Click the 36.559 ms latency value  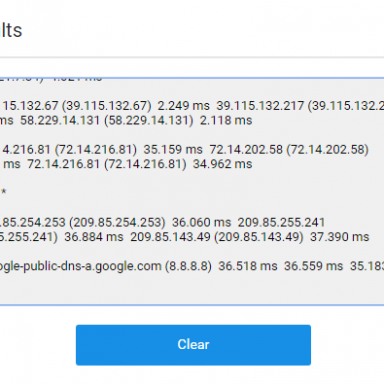[313, 266]
